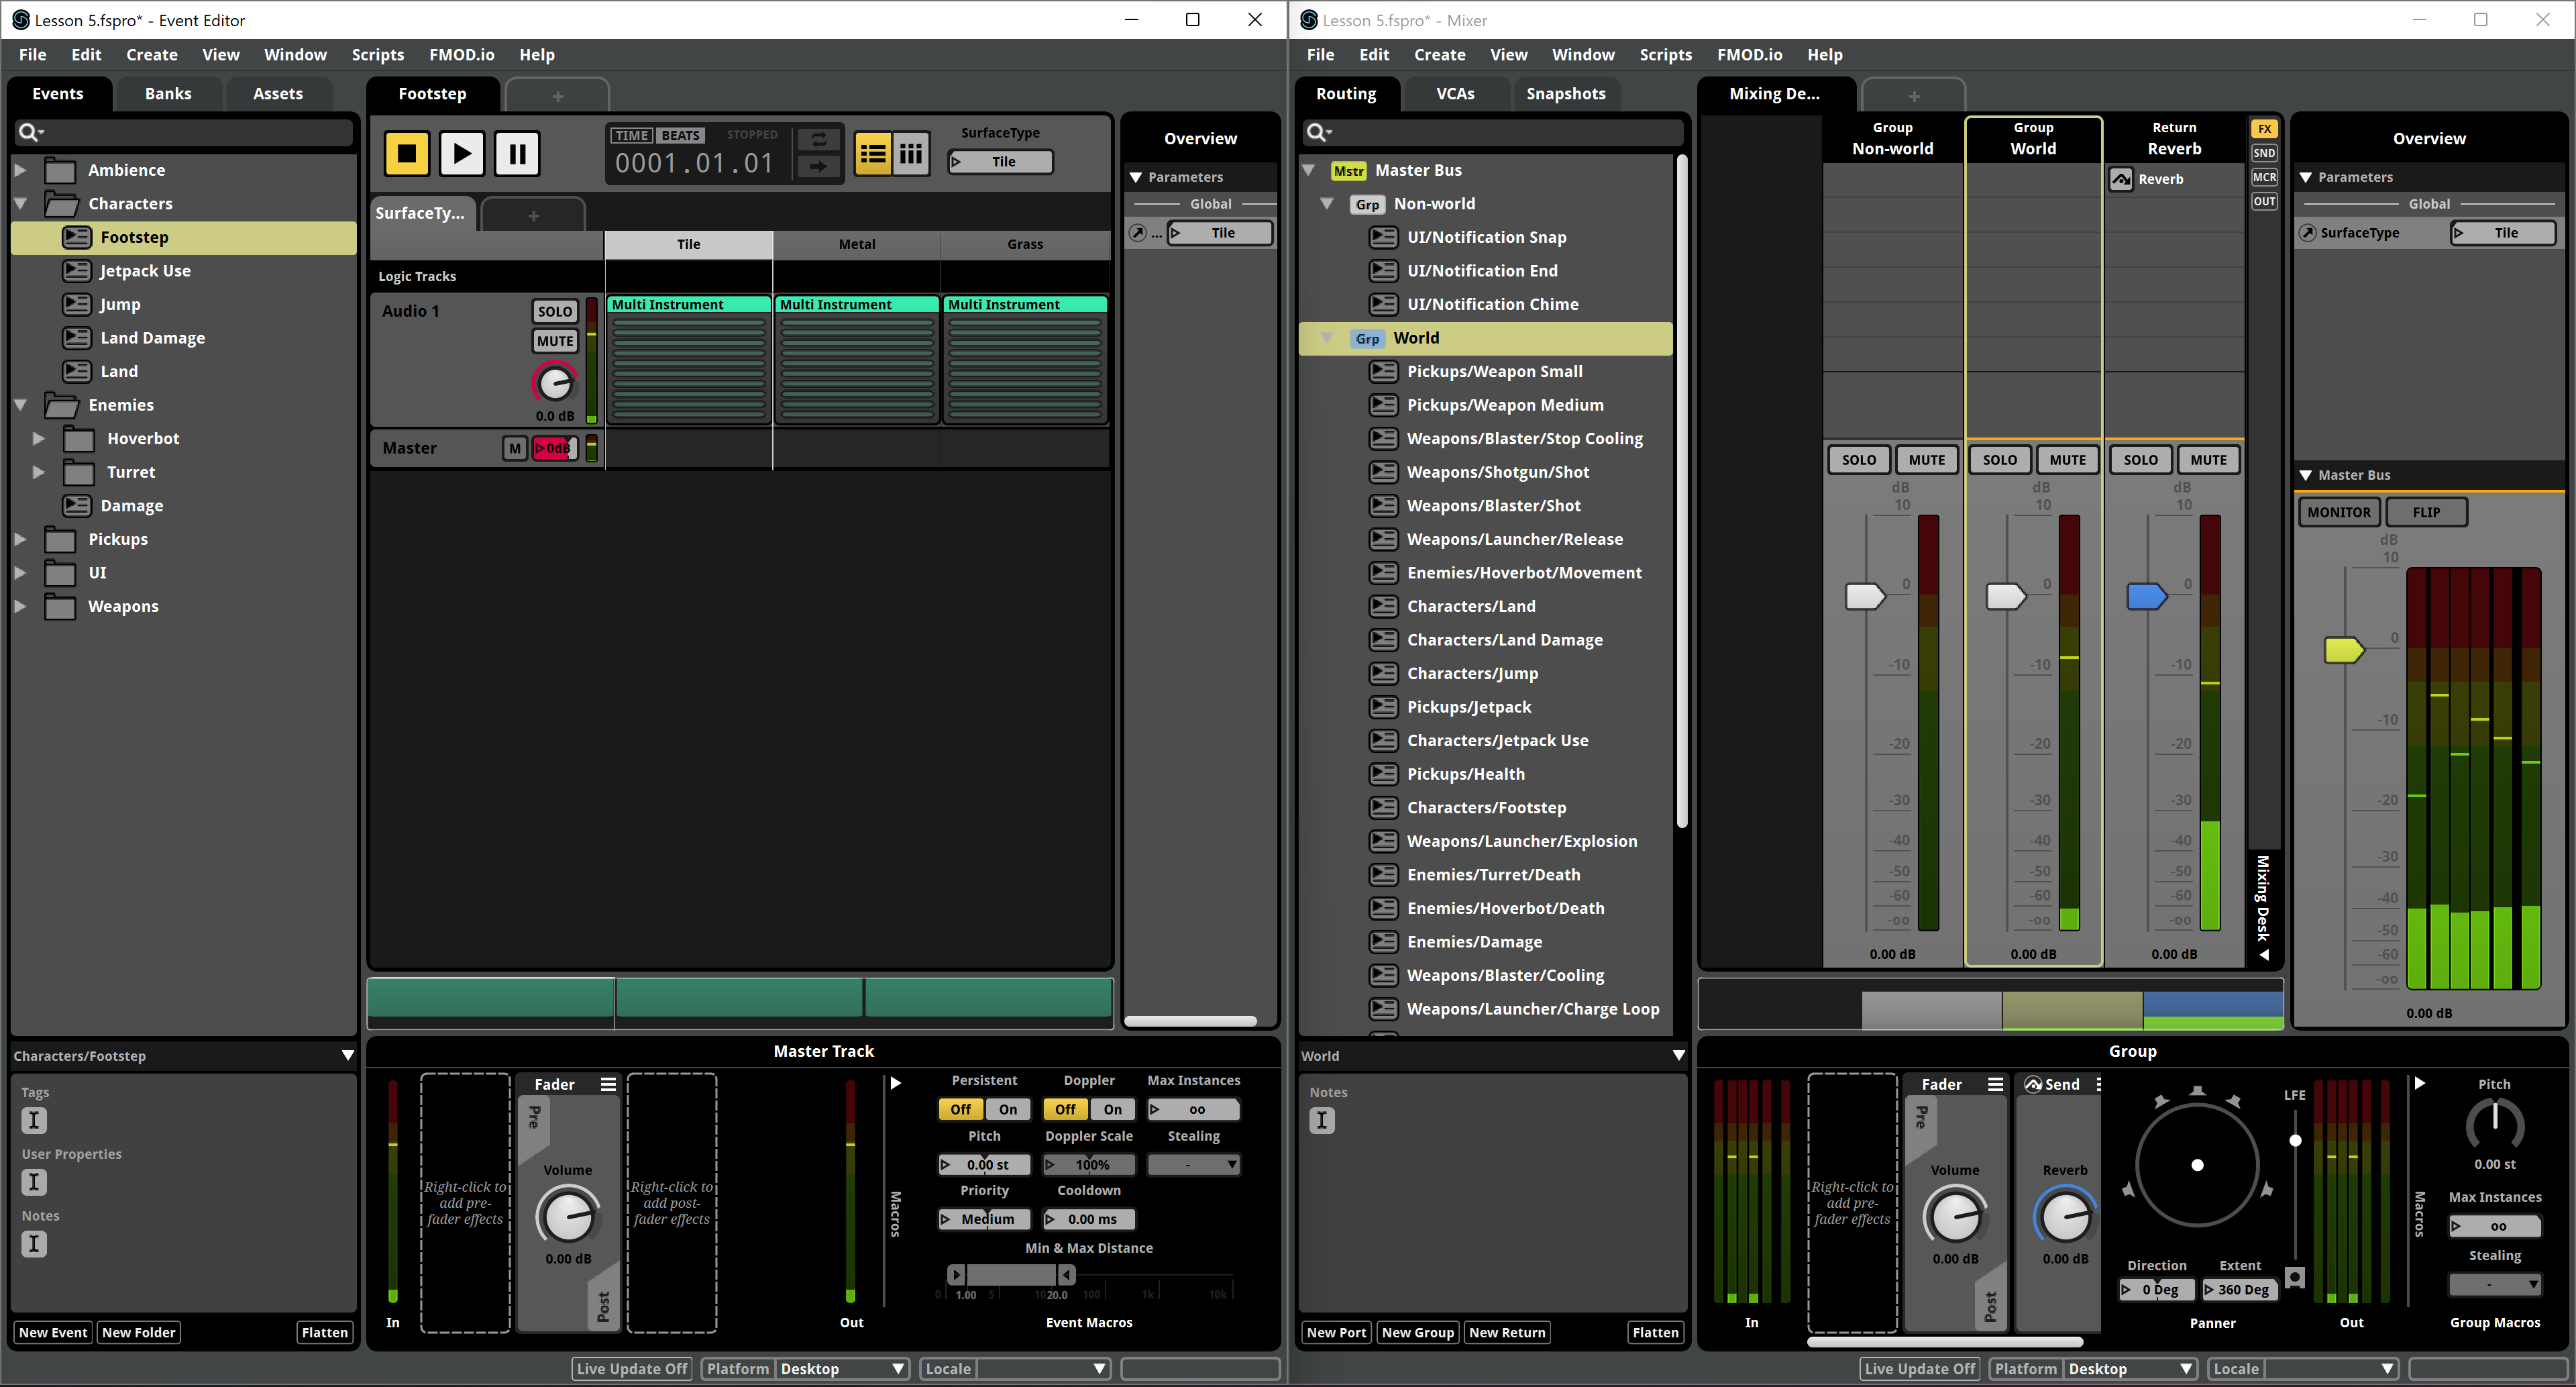
Task: Click the New Event button
Action: coord(53,1332)
